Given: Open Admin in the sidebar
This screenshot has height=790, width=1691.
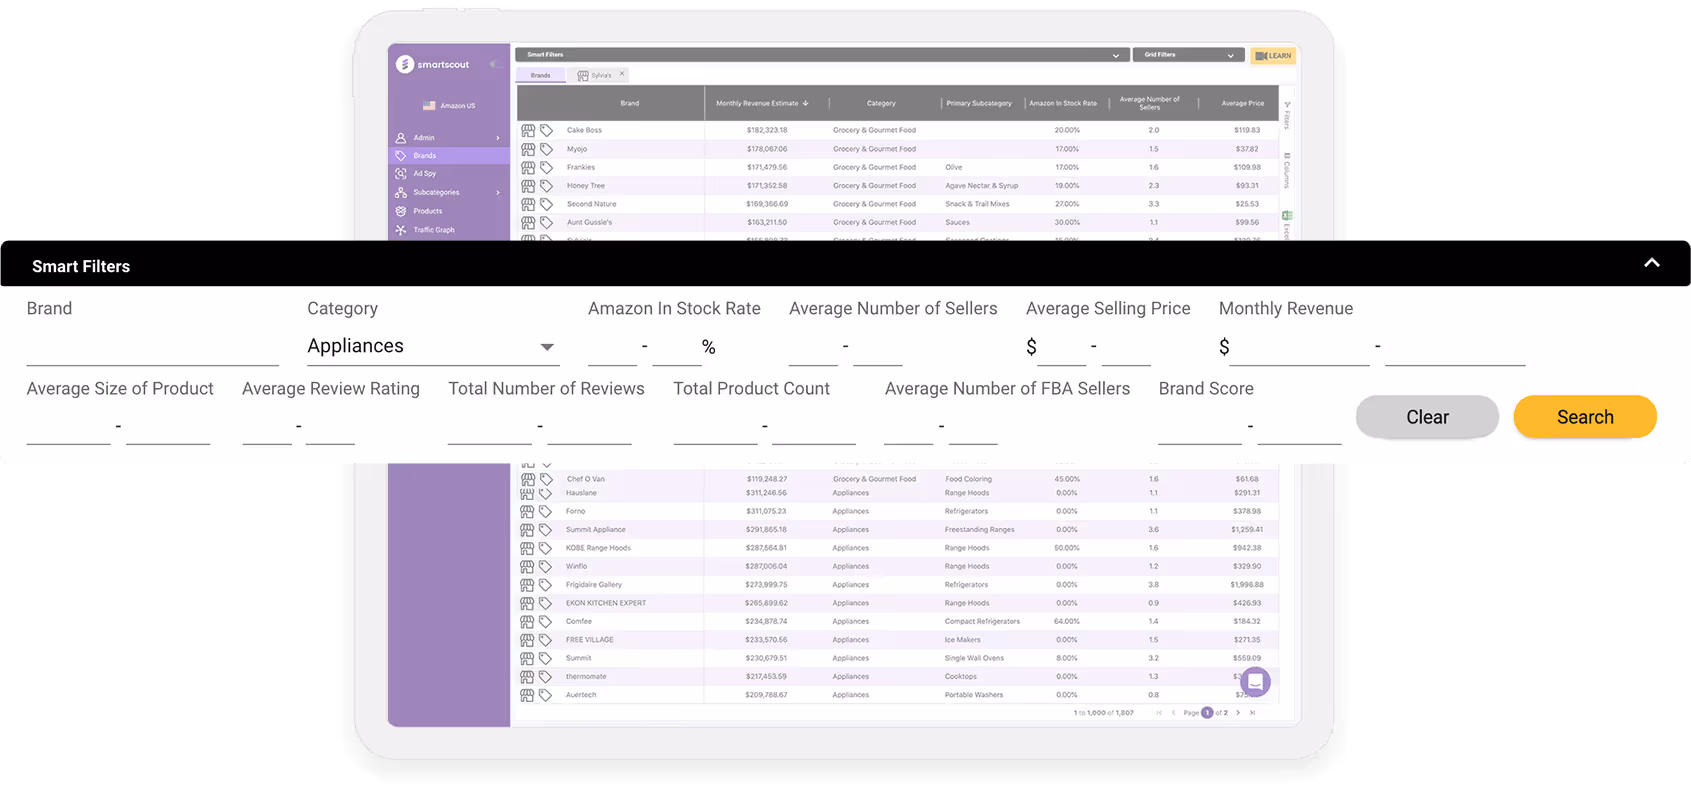Looking at the screenshot, I should tap(424, 138).
